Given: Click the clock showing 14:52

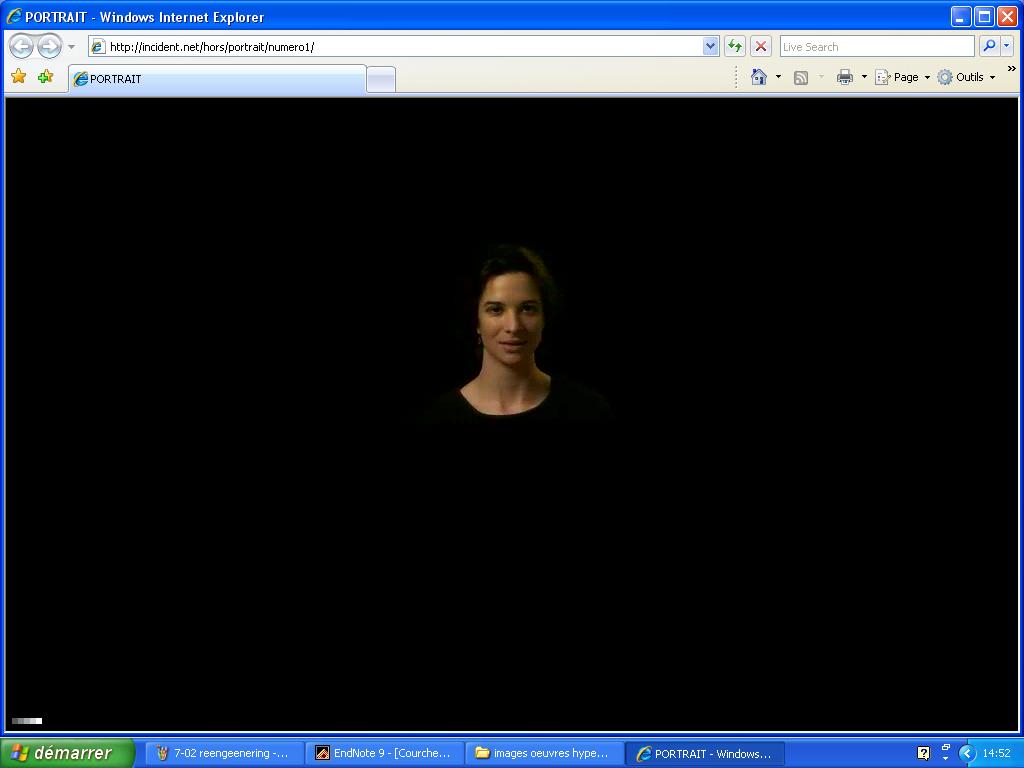Looking at the screenshot, I should pyautogui.click(x=996, y=753).
